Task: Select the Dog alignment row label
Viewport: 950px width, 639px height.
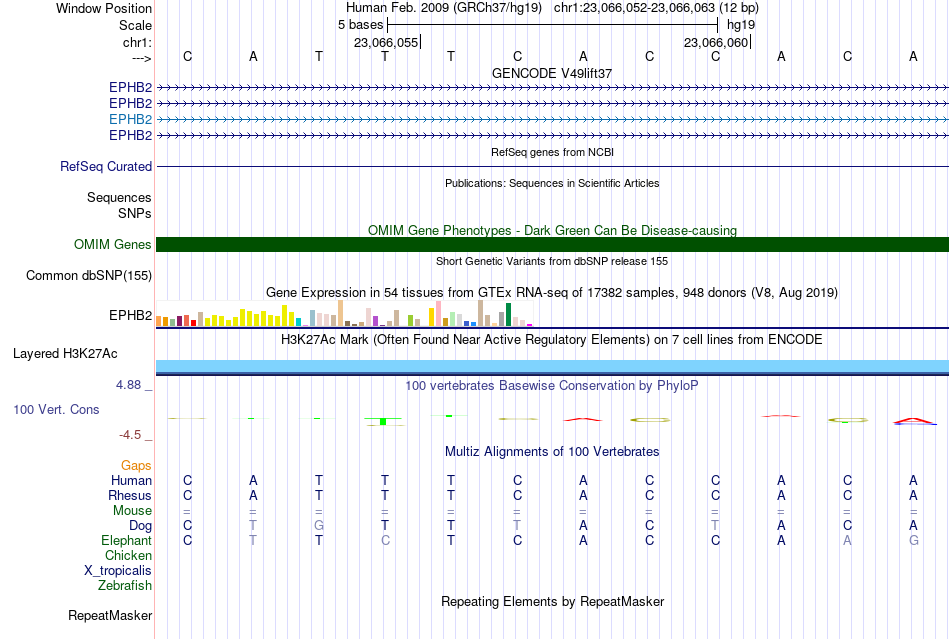Action: pos(141,526)
